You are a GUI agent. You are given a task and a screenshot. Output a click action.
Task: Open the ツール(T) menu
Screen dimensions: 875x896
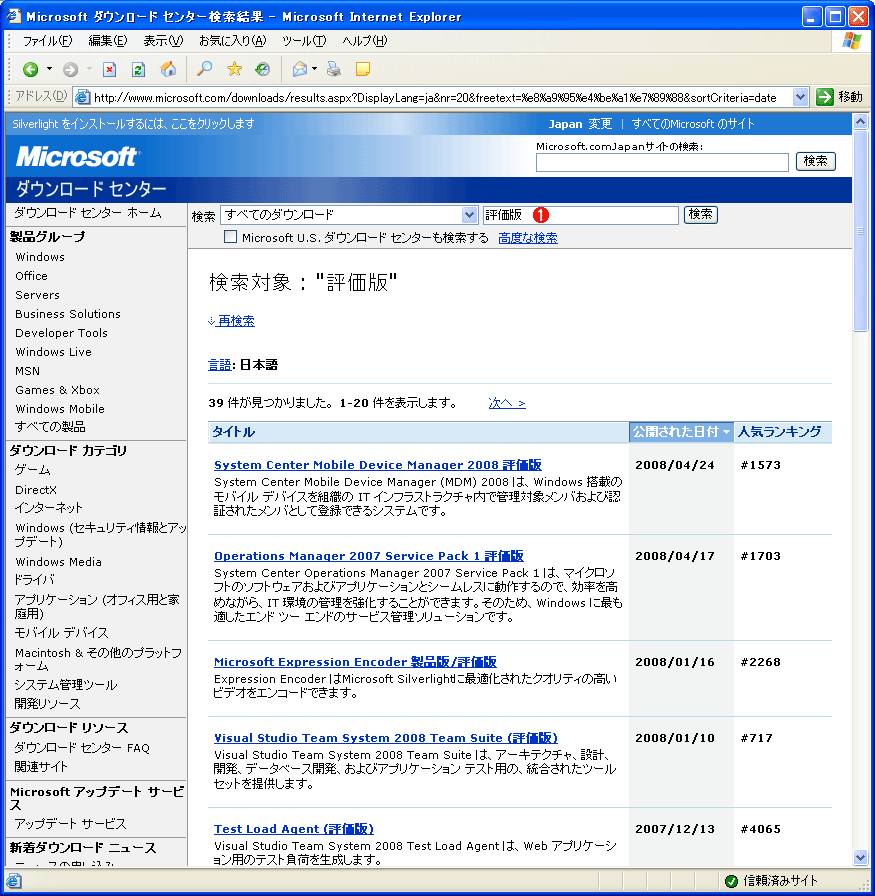click(x=304, y=41)
